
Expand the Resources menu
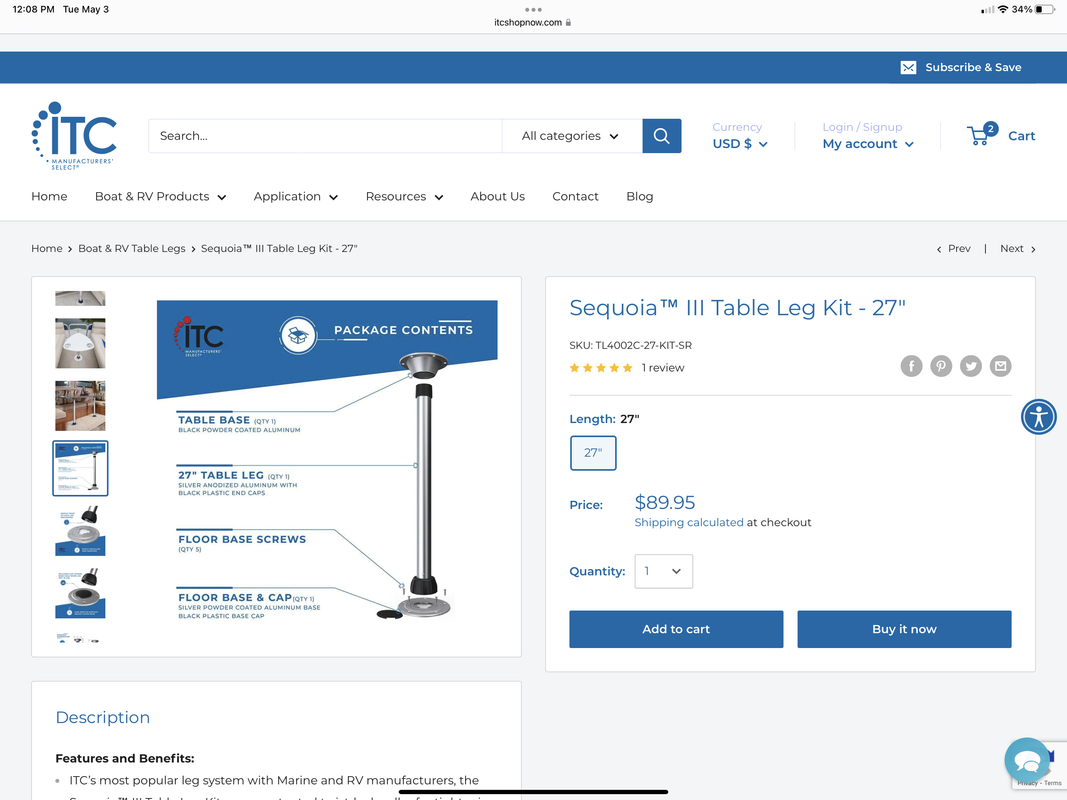(x=404, y=197)
